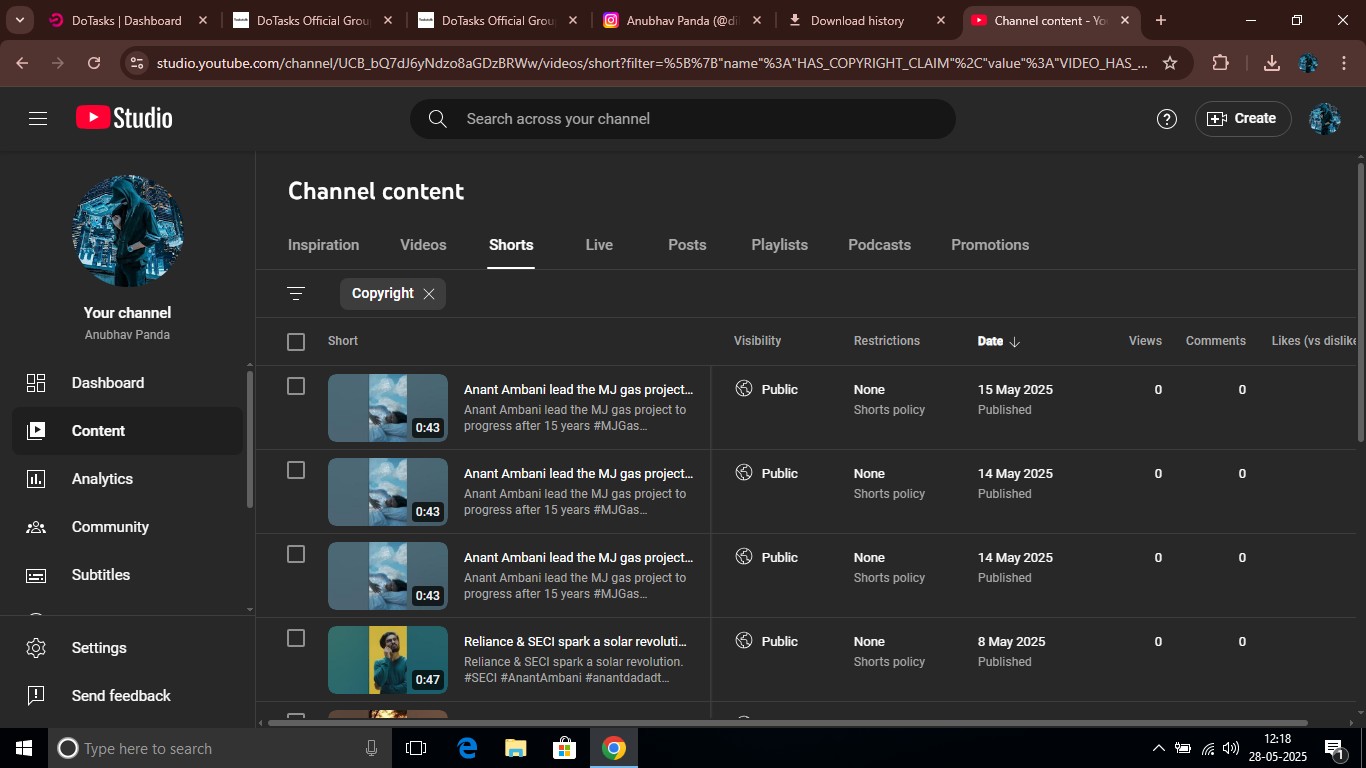1366x768 pixels.
Task: Change Public visibility of 8 May short
Action: point(767,642)
